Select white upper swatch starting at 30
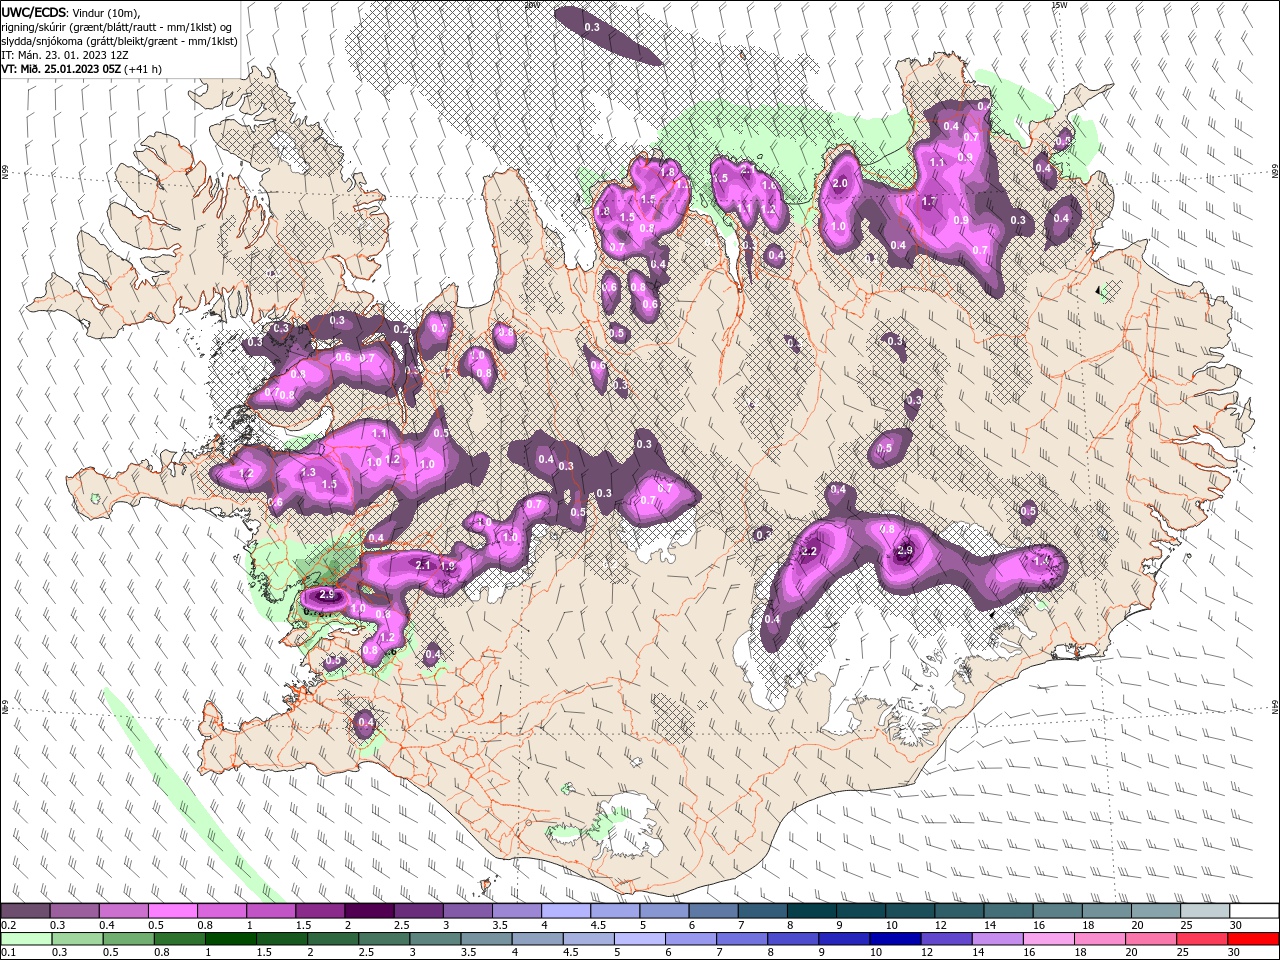The width and height of the screenshot is (1280, 960). click(1255, 911)
